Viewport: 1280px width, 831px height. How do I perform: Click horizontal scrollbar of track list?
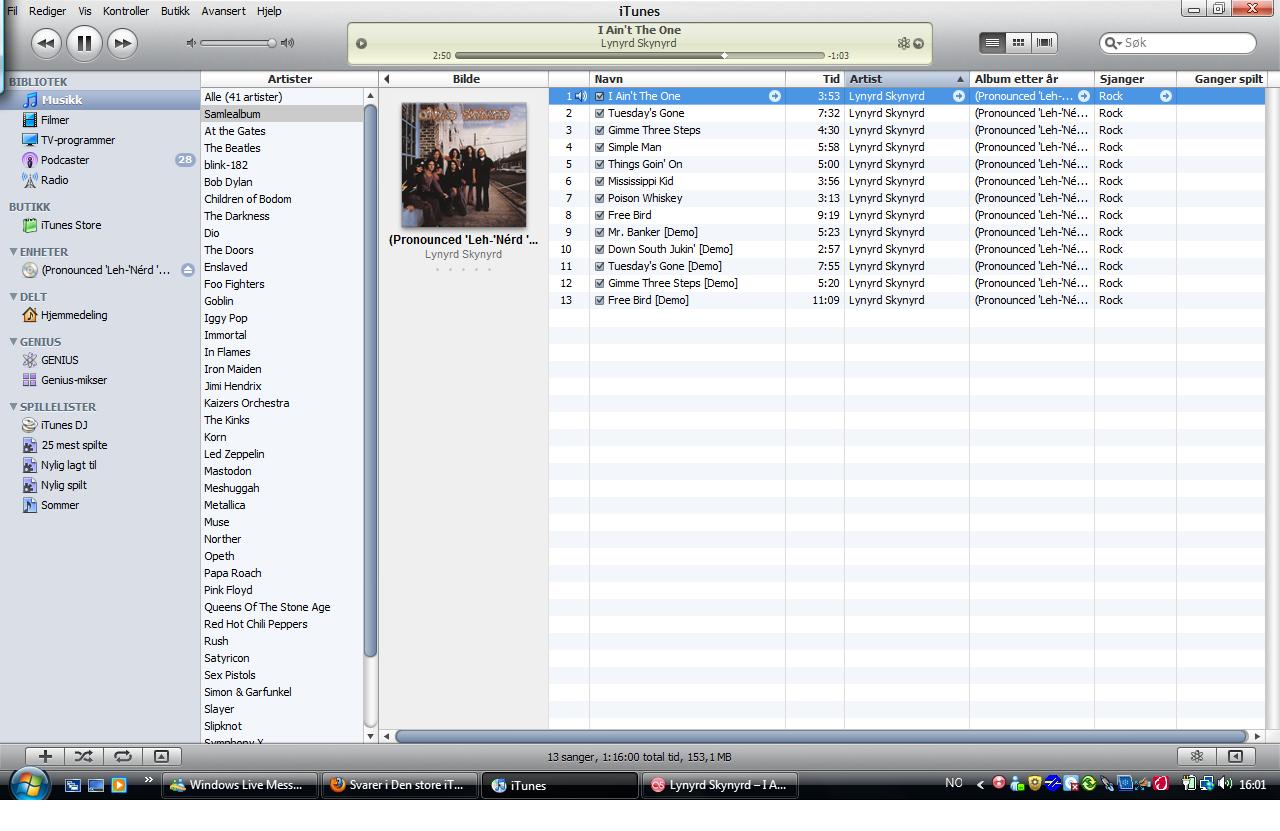(822, 736)
